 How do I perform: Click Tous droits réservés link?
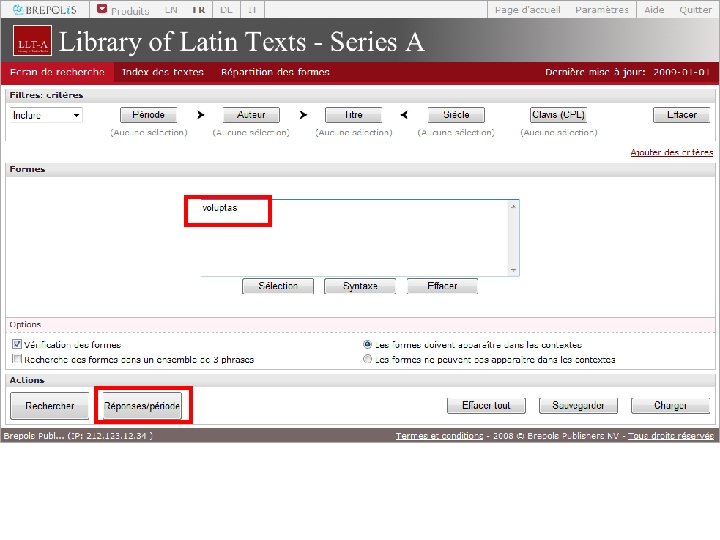671,436
